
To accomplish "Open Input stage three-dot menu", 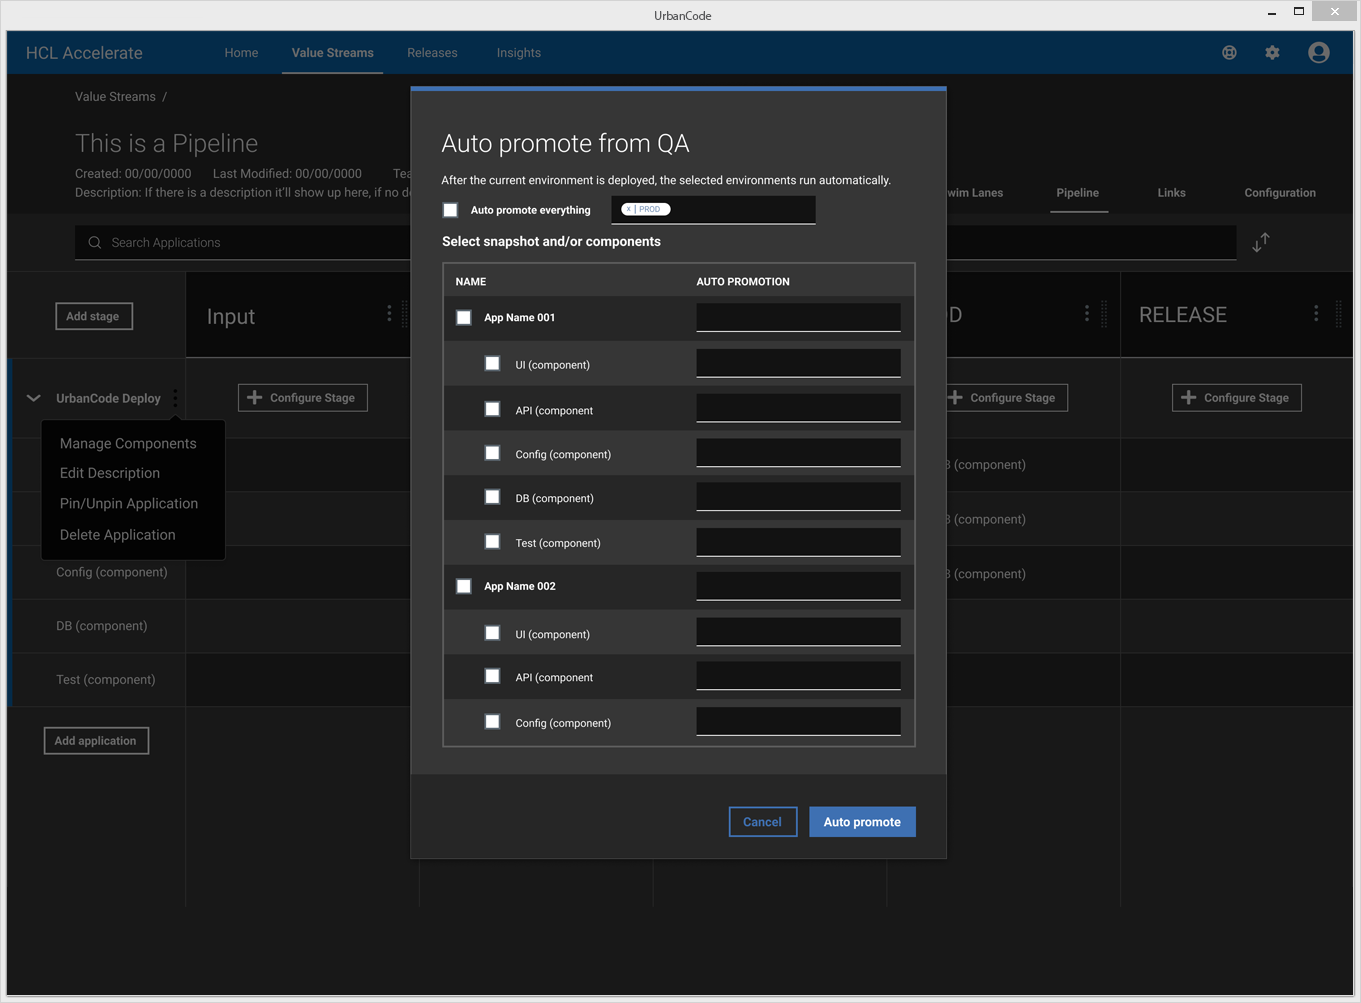I will point(389,314).
